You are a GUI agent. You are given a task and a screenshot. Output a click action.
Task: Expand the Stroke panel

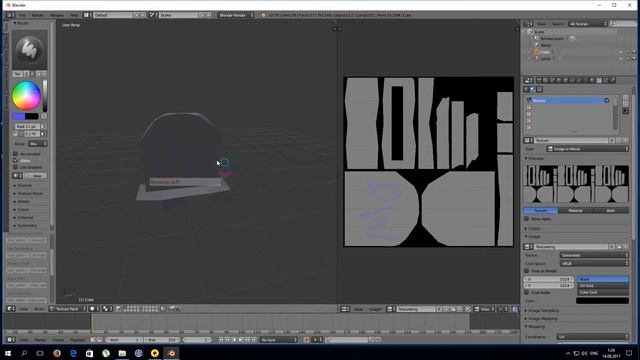23,202
